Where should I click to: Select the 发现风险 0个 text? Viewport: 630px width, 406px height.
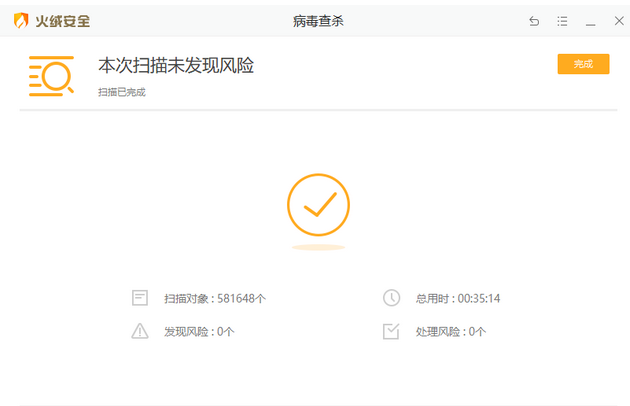coord(199,331)
